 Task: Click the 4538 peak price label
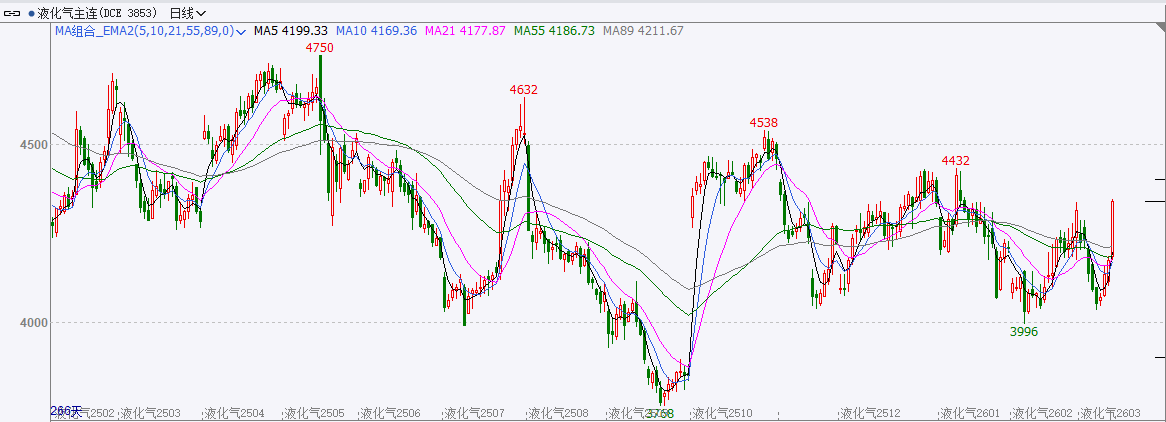[x=764, y=122]
